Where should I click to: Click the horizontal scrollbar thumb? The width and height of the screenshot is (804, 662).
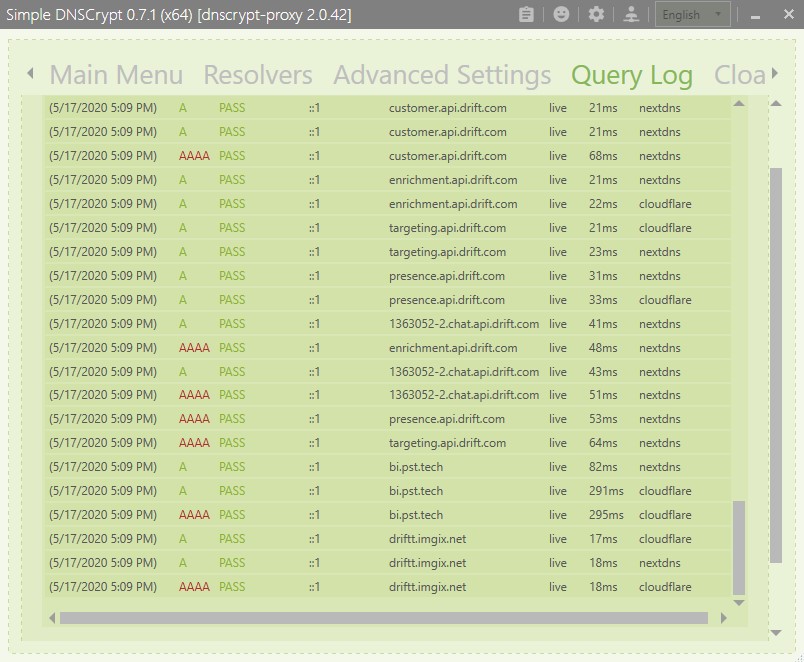click(x=384, y=618)
